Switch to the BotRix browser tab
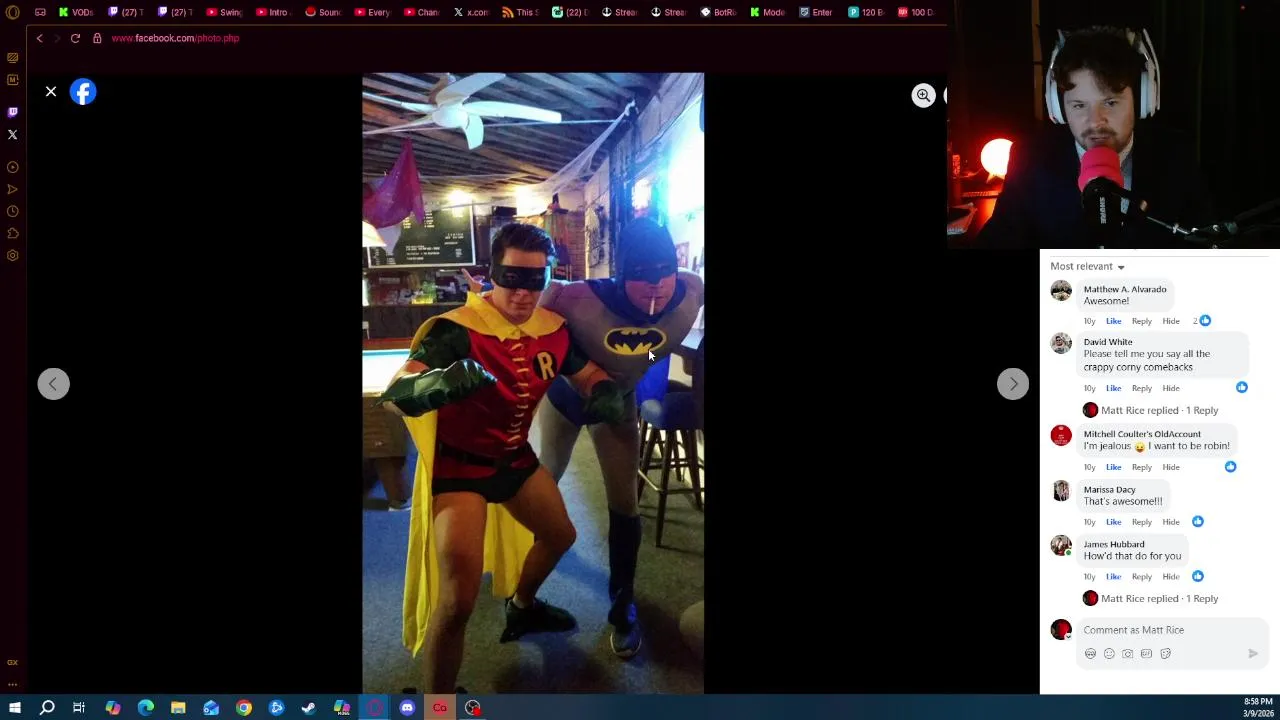 pos(718,12)
